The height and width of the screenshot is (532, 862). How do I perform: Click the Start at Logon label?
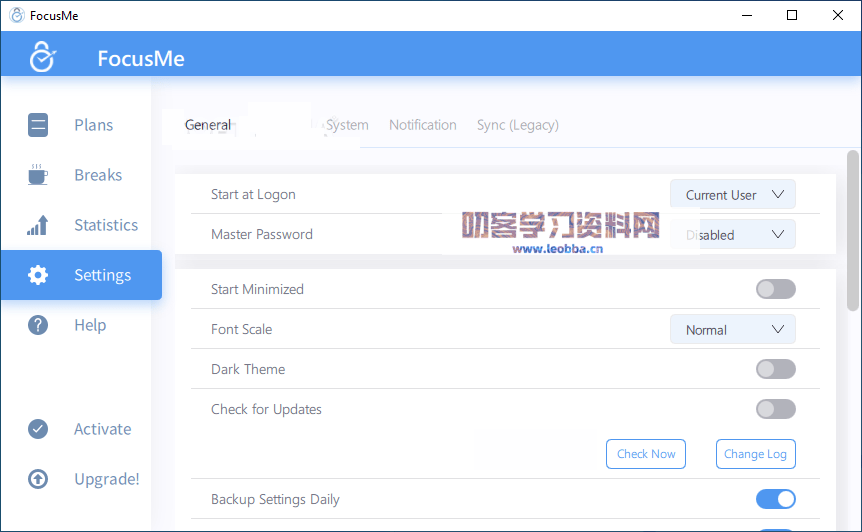click(253, 195)
